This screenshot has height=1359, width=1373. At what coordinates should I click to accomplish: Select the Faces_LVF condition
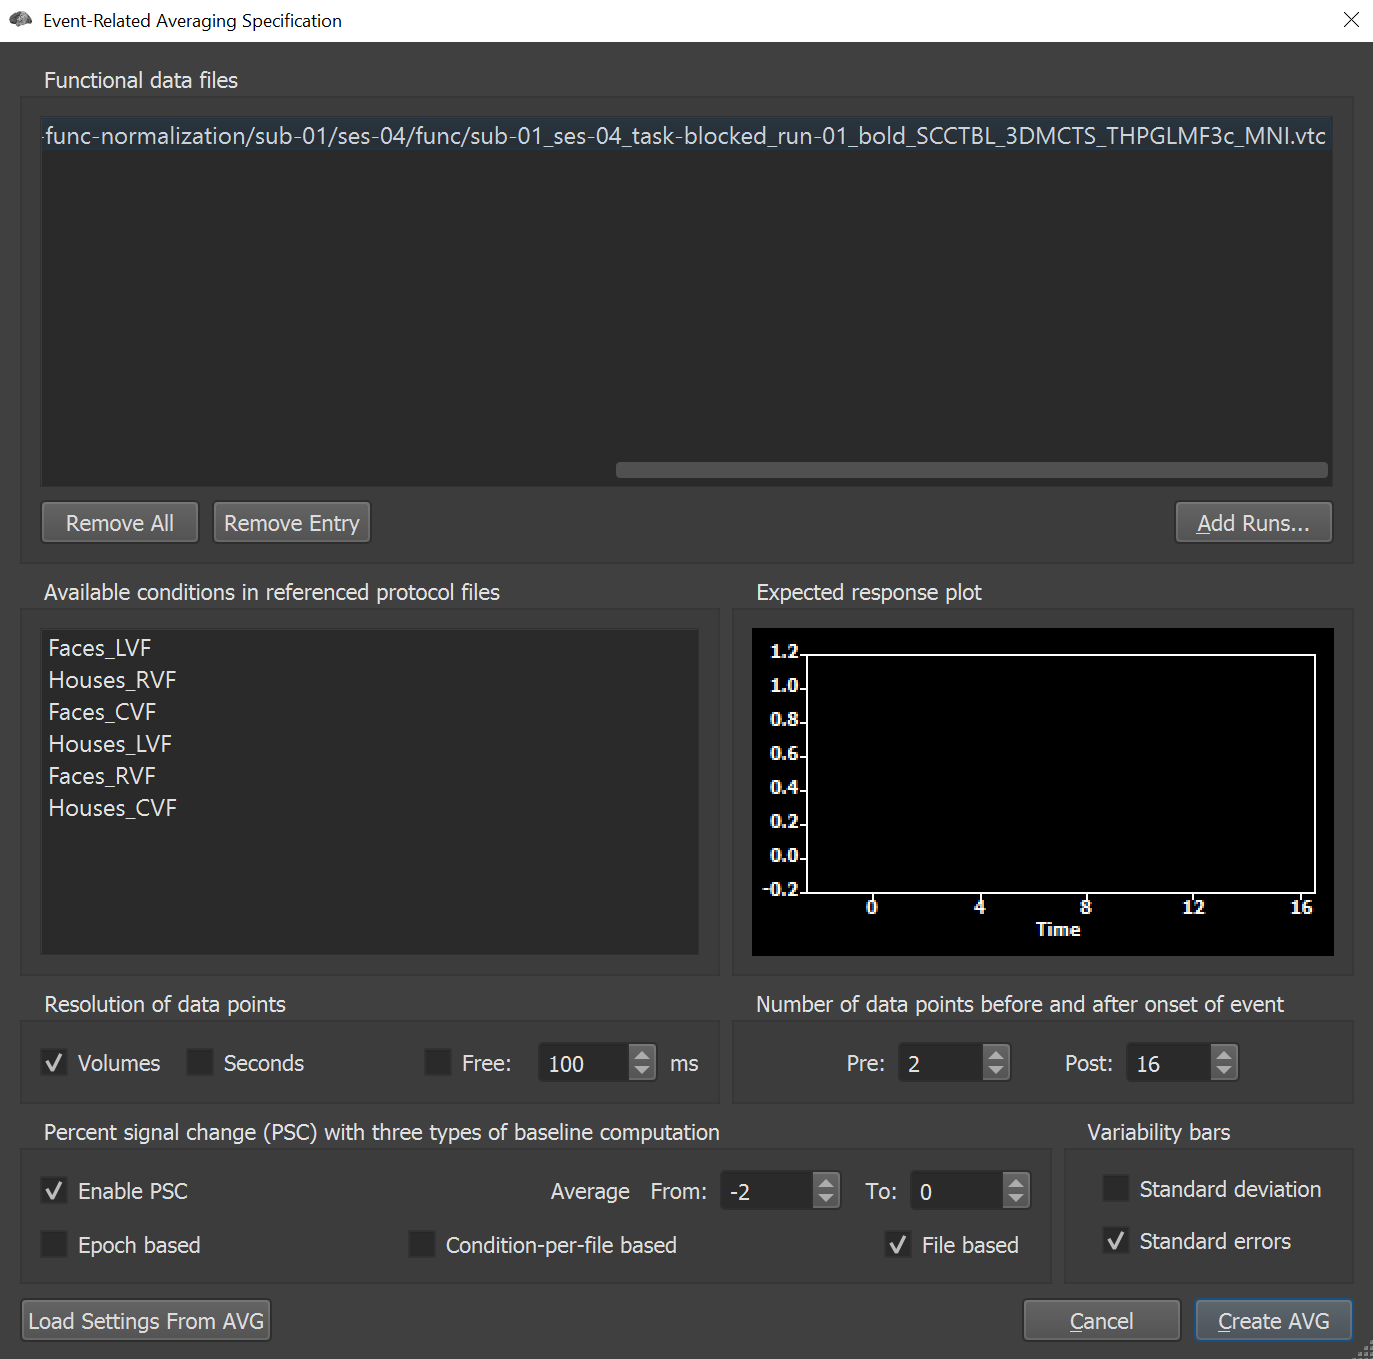(100, 648)
